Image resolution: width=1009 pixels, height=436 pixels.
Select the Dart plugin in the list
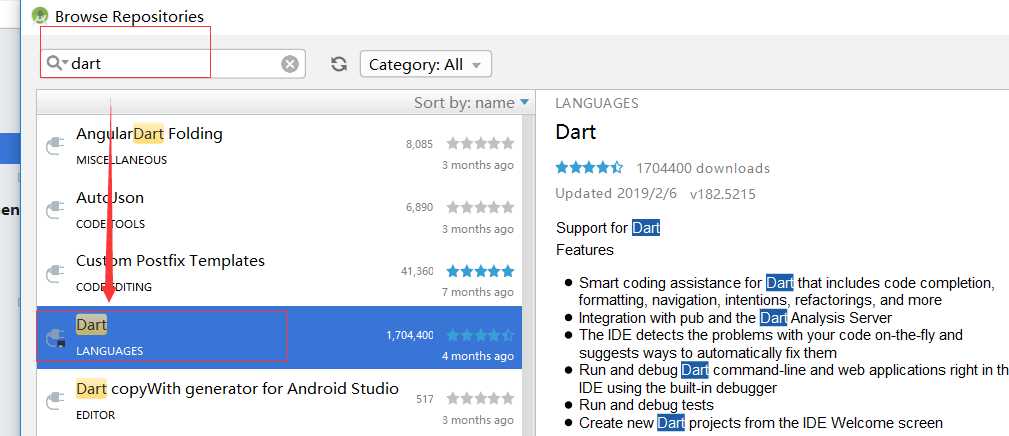(279, 337)
